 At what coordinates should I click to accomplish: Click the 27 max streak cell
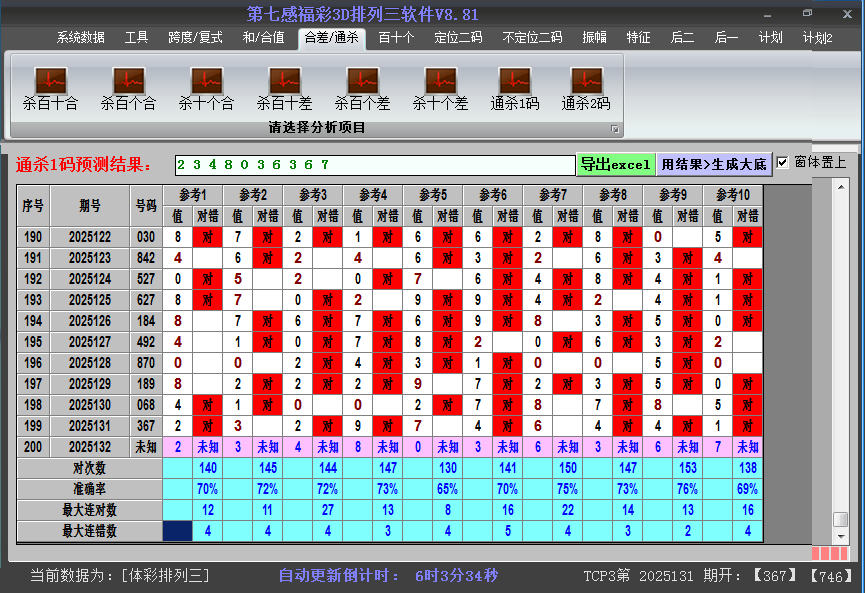(x=328, y=510)
